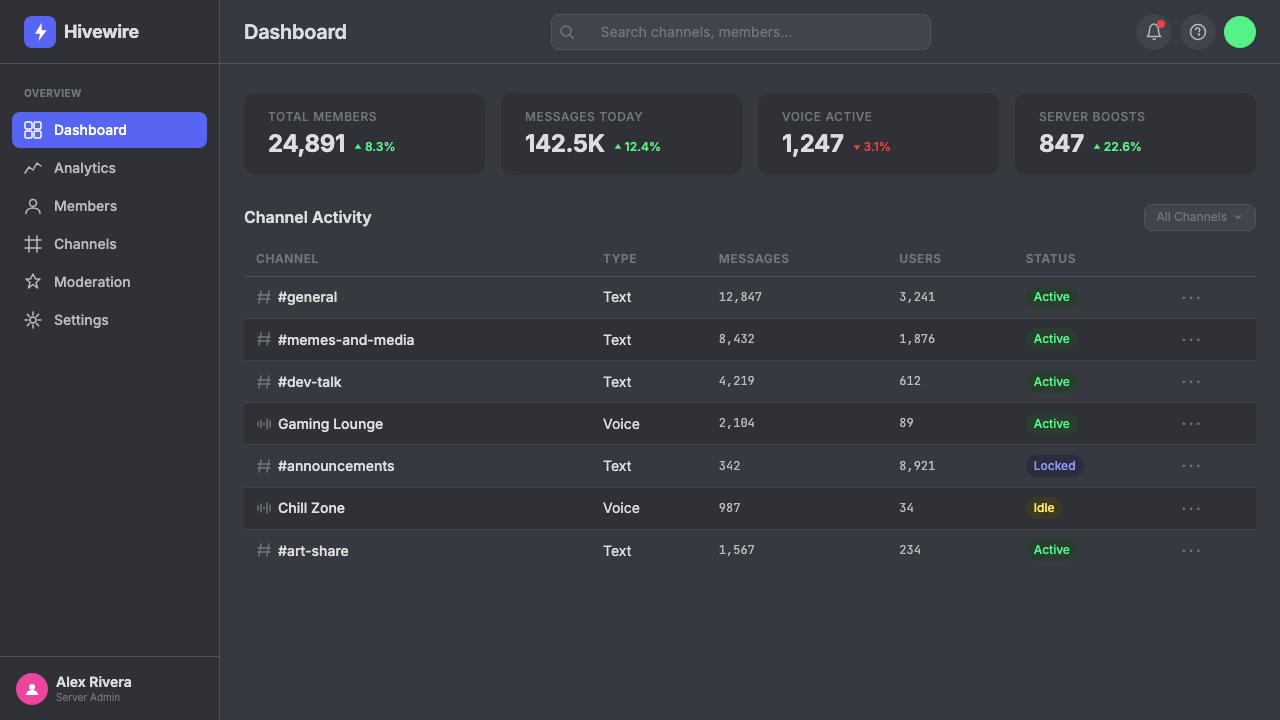The width and height of the screenshot is (1280, 720).
Task: Click the hash icon beside #announcements
Action: coord(264,466)
